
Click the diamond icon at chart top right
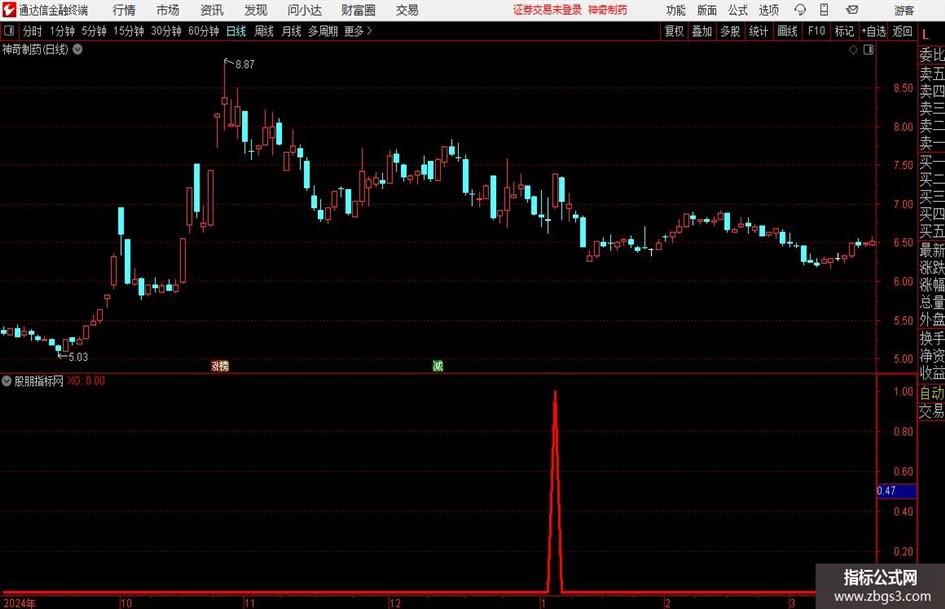853,50
